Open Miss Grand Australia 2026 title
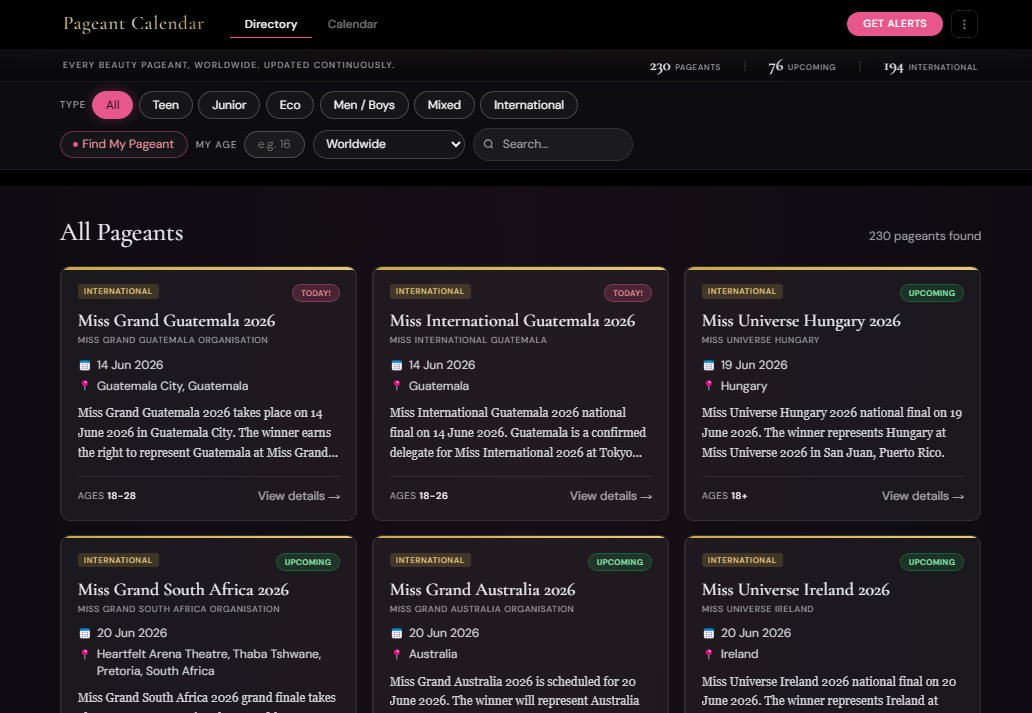 tap(482, 590)
